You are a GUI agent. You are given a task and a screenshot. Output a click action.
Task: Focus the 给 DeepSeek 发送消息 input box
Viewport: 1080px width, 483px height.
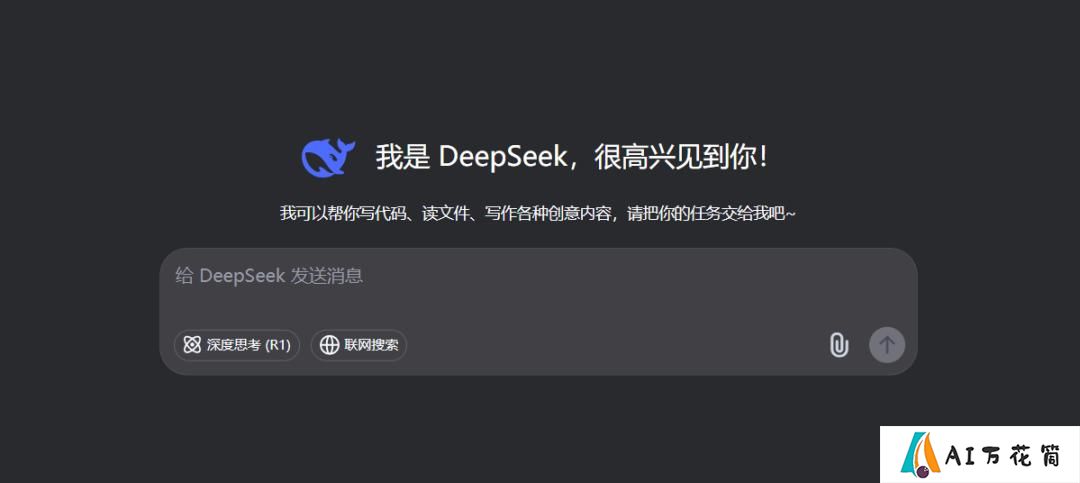pos(539,311)
